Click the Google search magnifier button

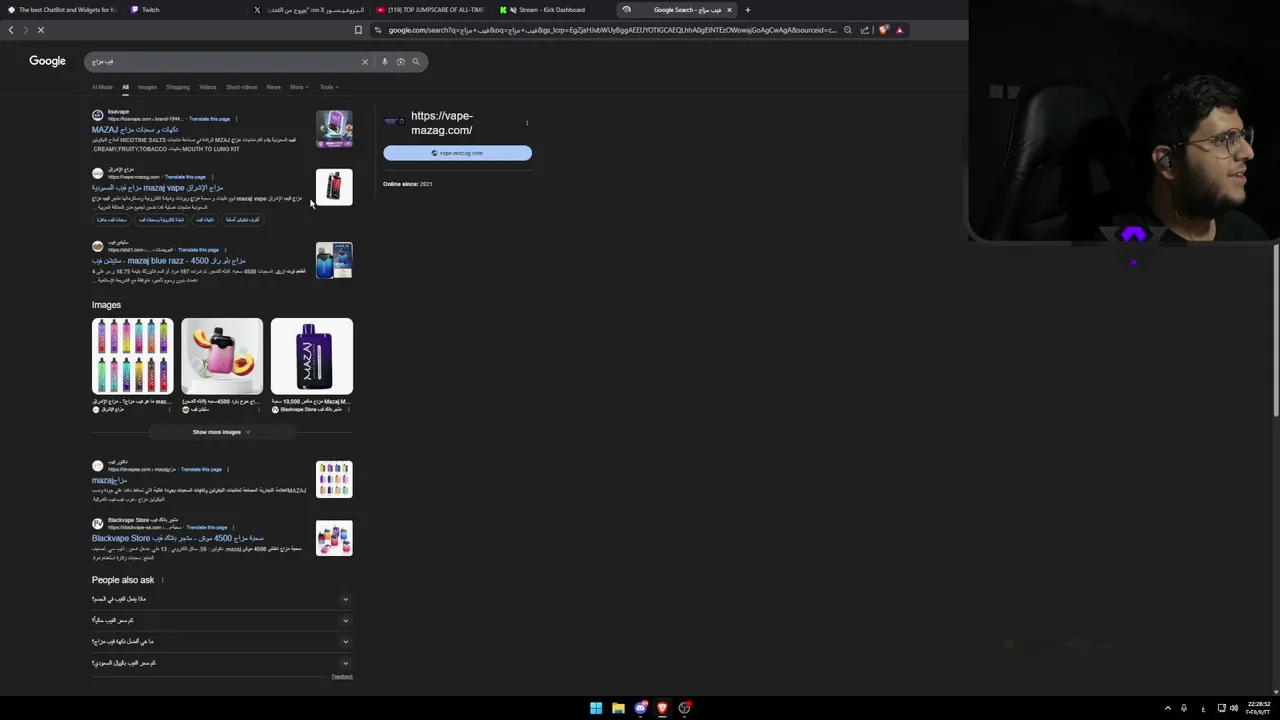416,62
